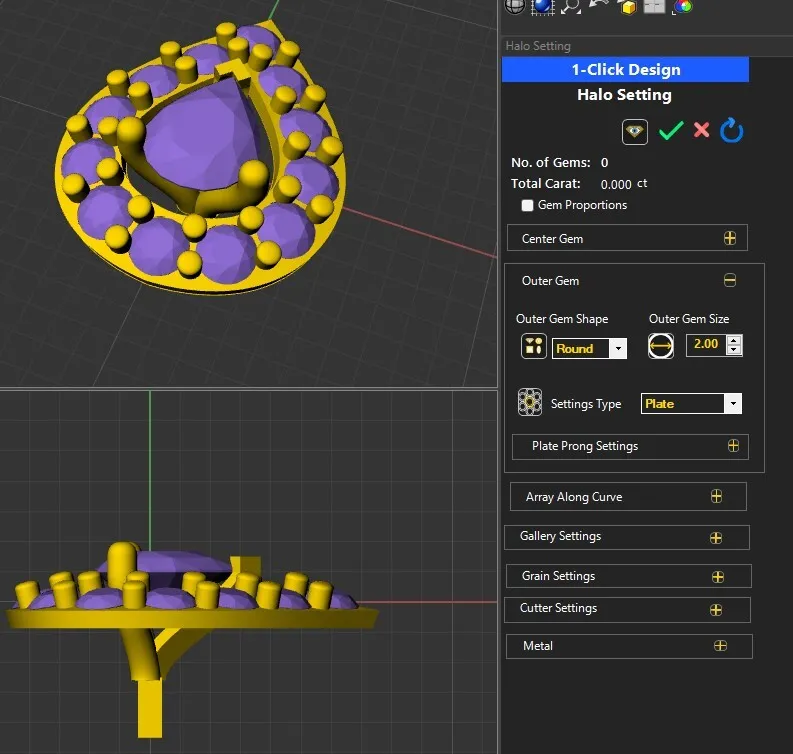Click the Settings Type pattern icon

click(x=530, y=403)
